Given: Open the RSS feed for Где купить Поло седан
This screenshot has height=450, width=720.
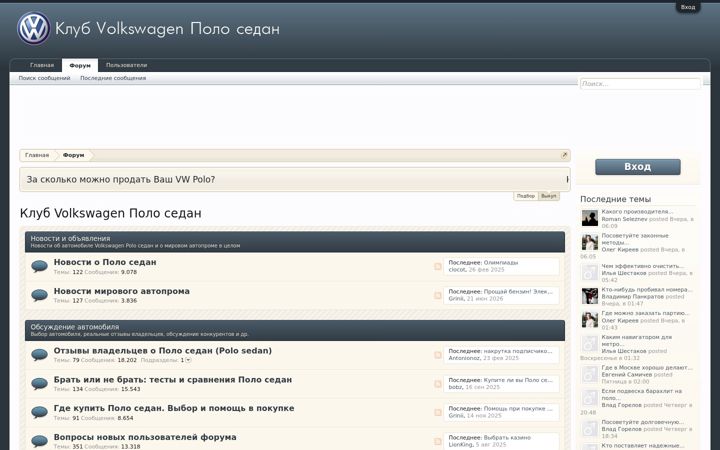Looking at the screenshot, I should click(438, 412).
